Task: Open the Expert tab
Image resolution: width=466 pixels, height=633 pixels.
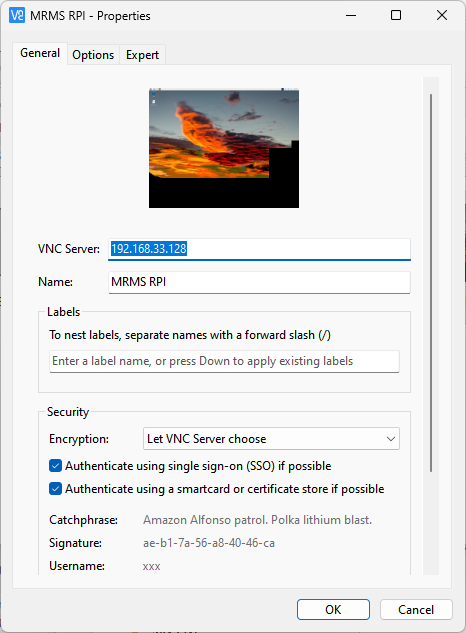Action: tap(142, 55)
